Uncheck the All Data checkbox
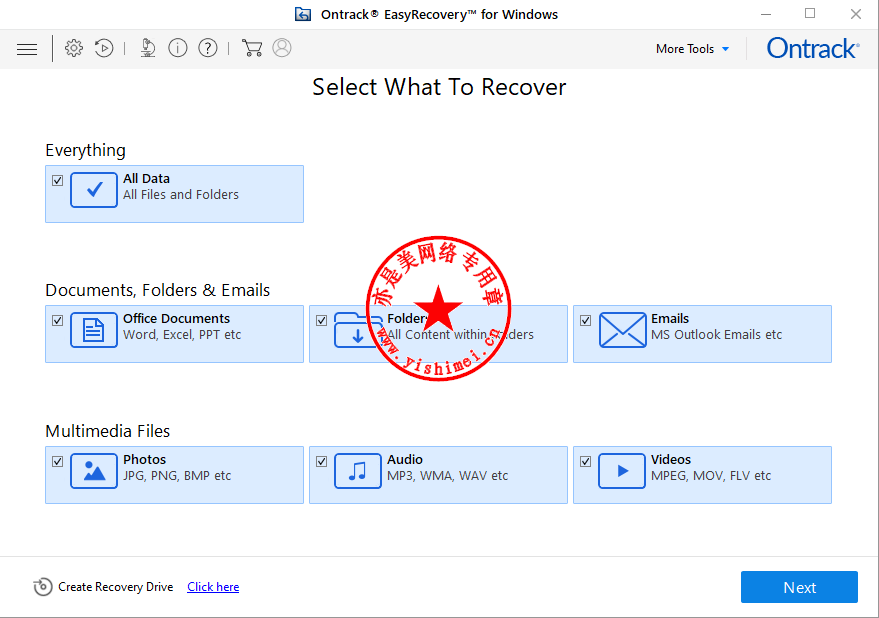This screenshot has height=618, width=879. pos(58,181)
